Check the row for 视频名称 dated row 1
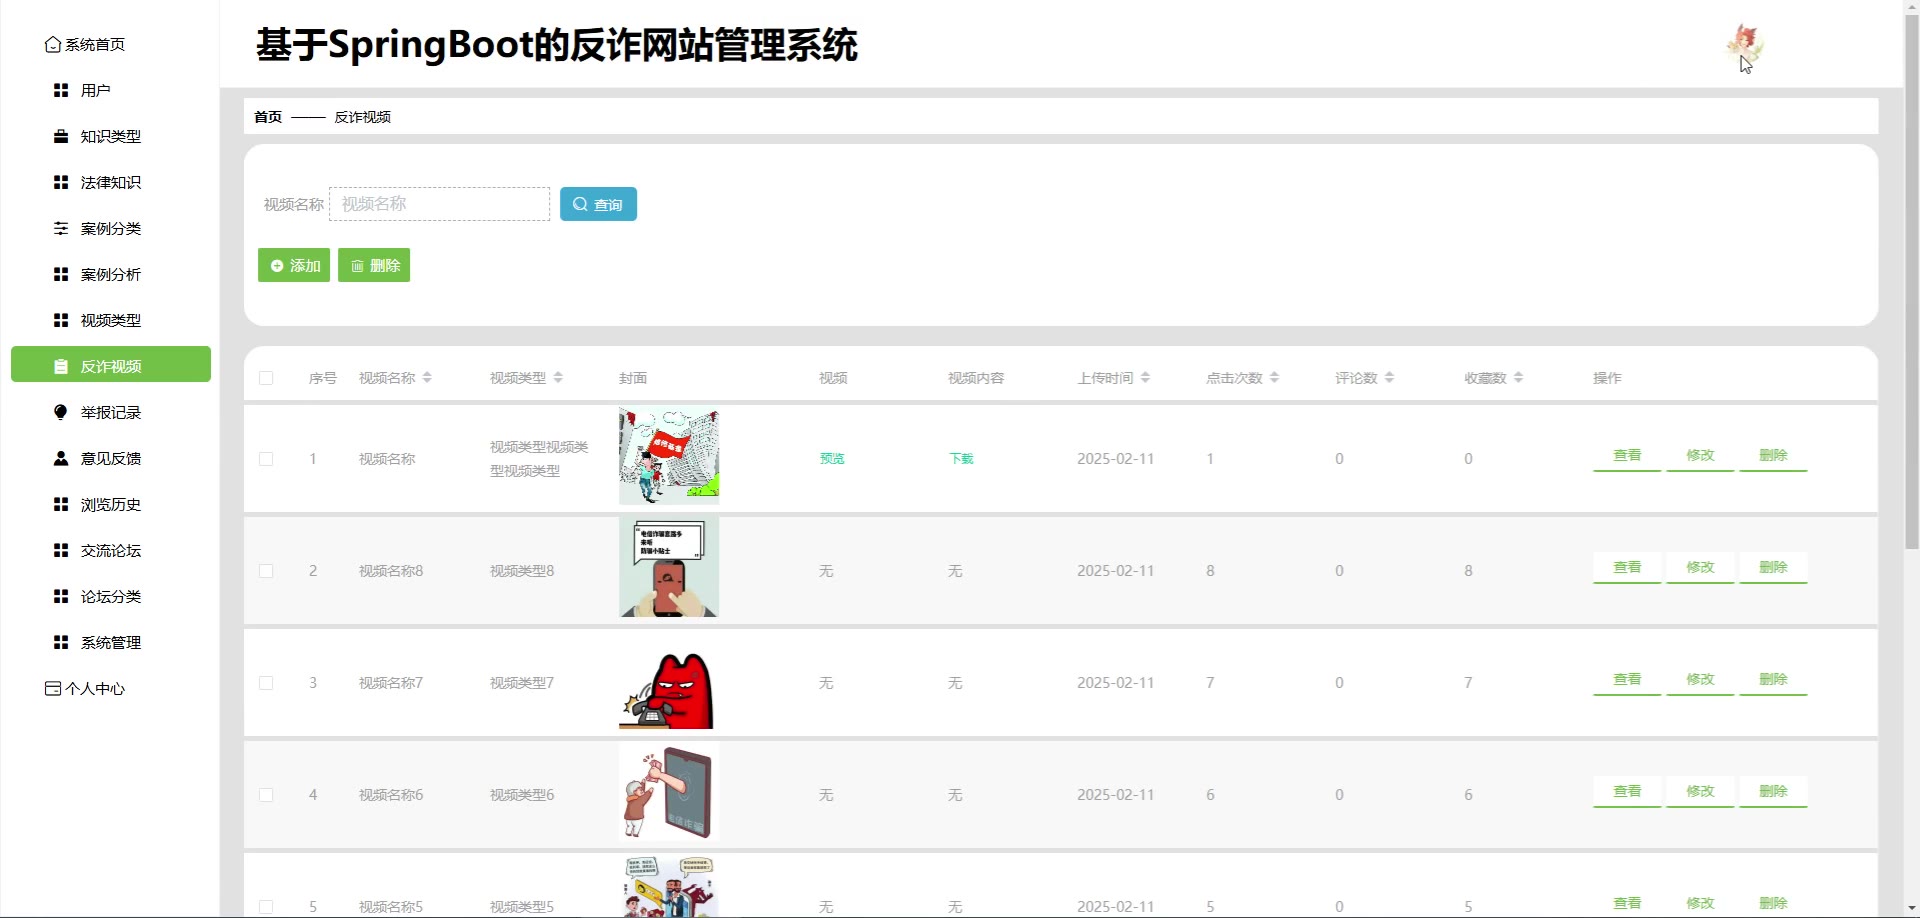Screen dimensions: 1920x918 click(x=266, y=459)
